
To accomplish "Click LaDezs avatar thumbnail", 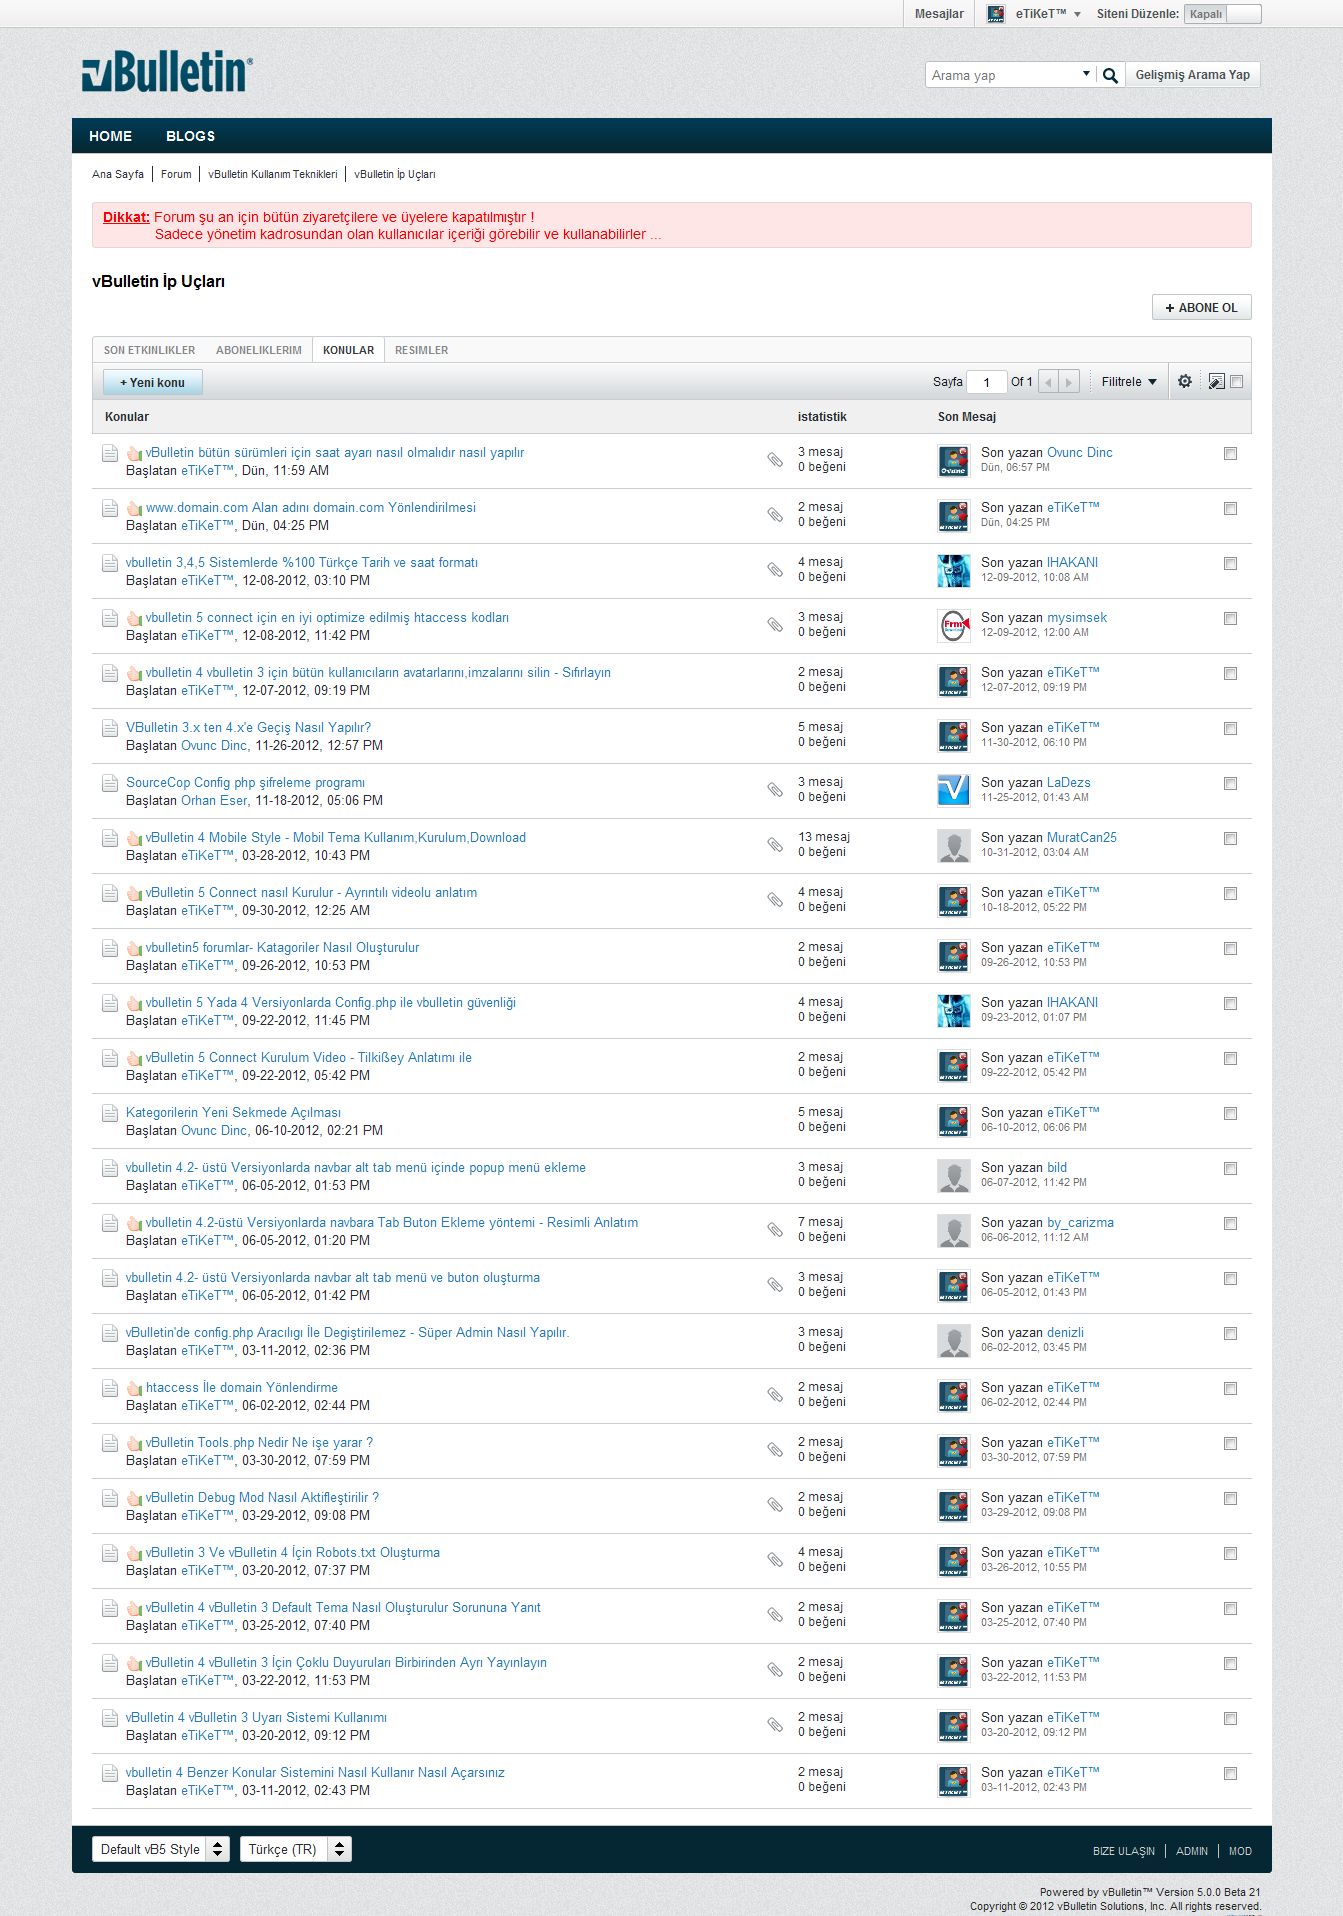I will tap(953, 791).
